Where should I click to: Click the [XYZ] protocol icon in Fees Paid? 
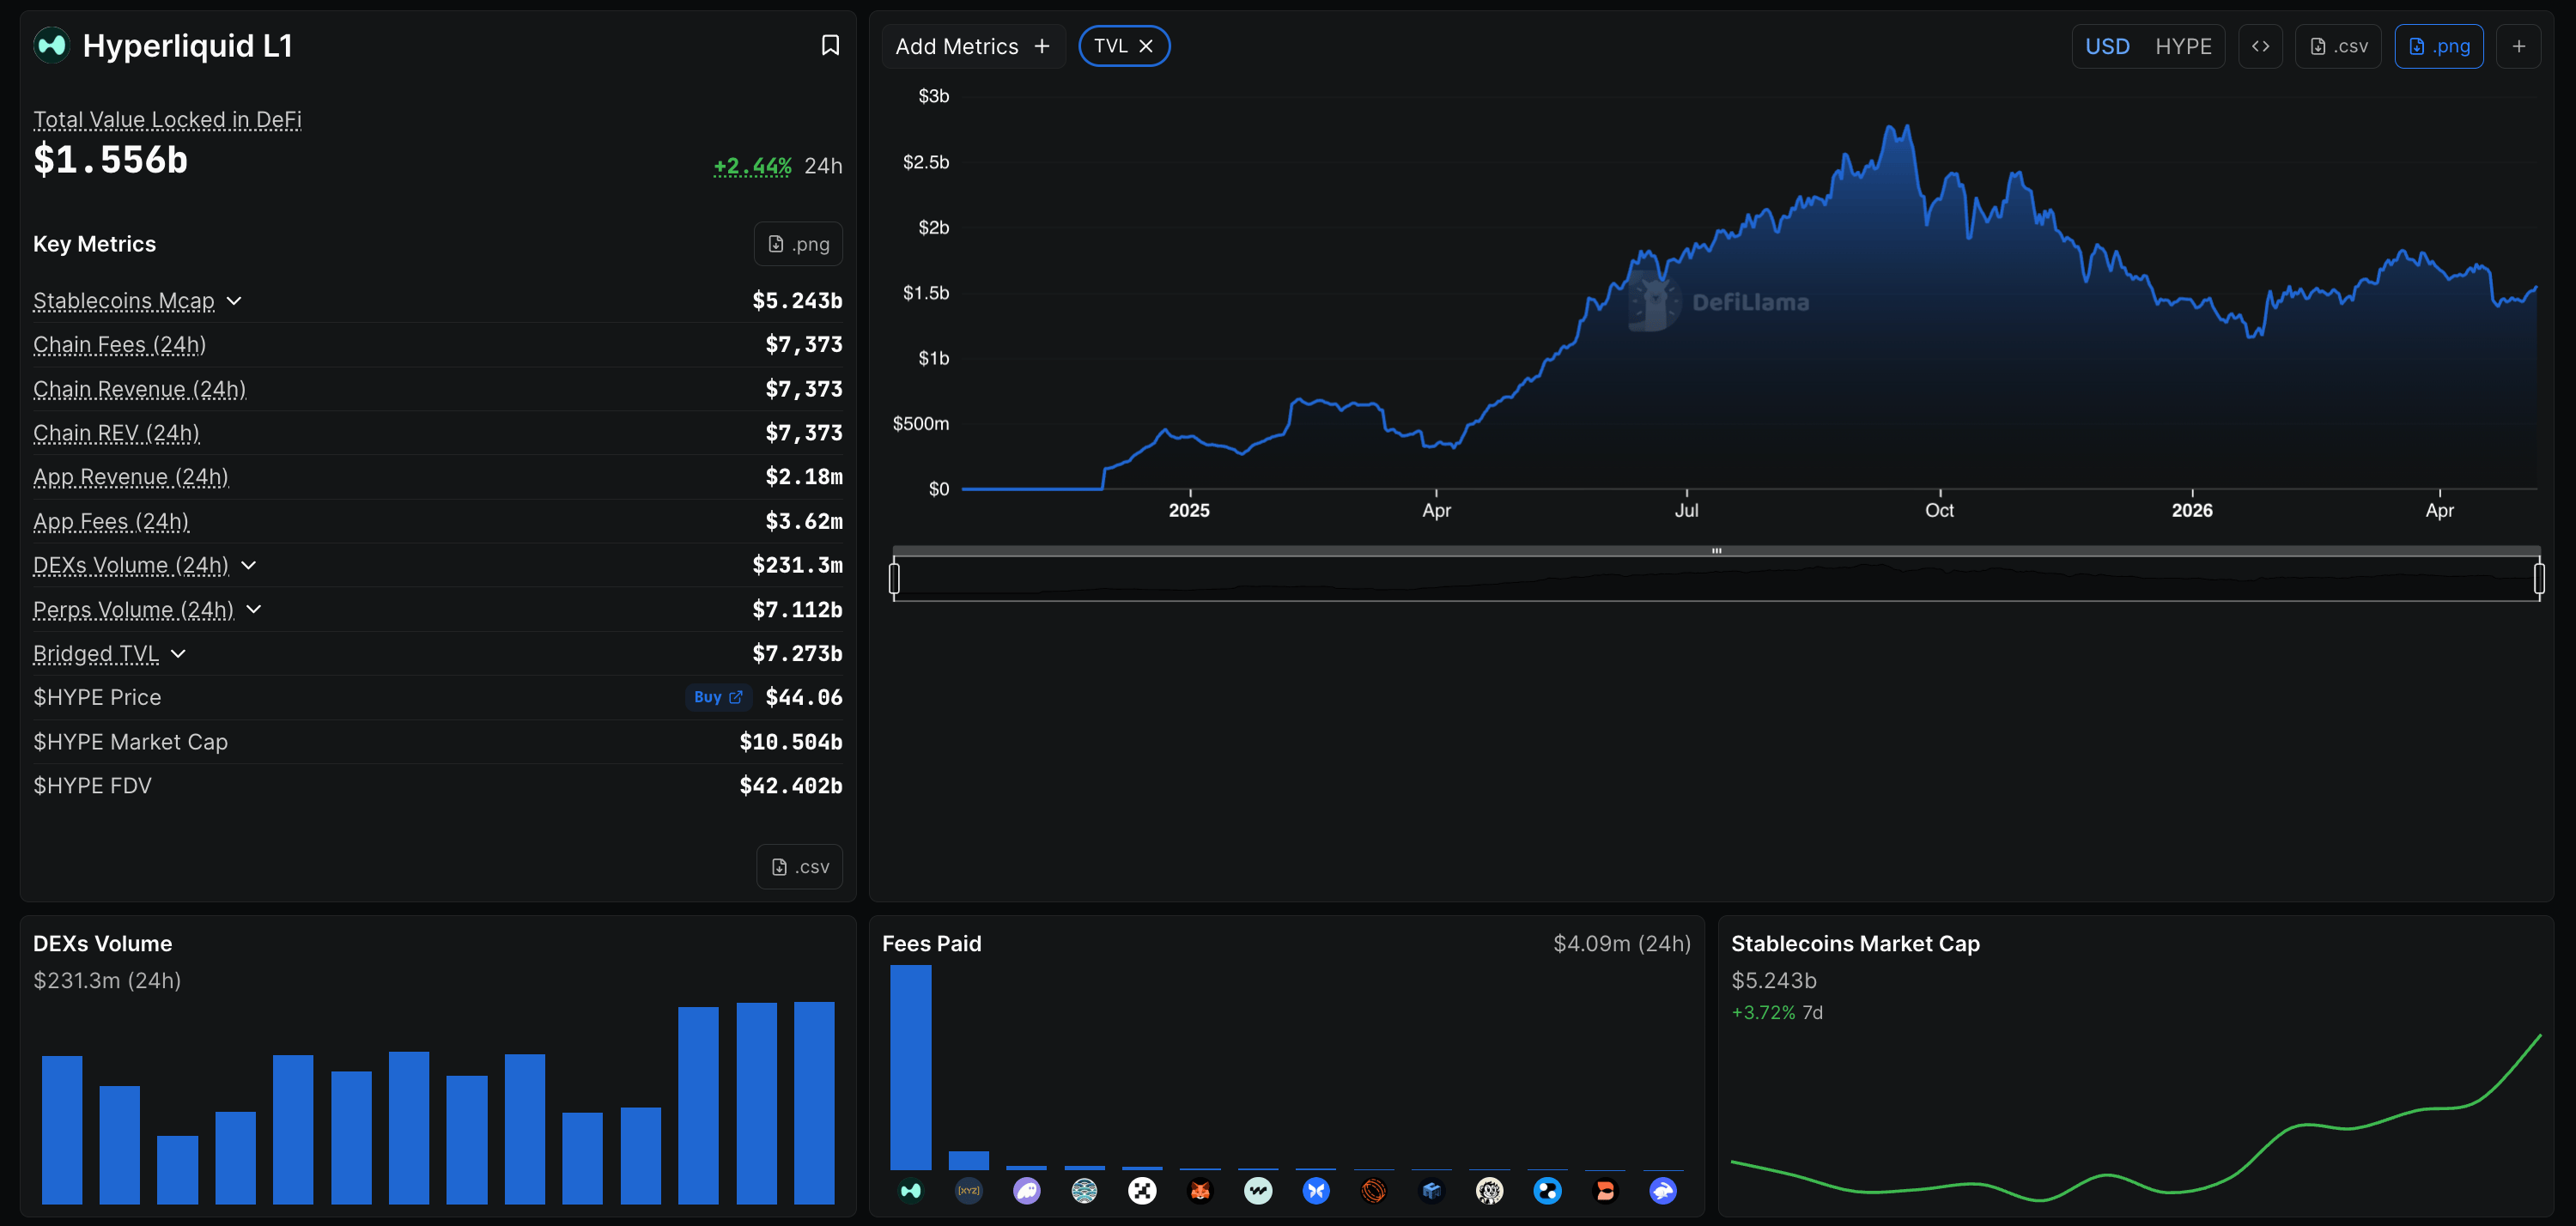[x=968, y=1190]
